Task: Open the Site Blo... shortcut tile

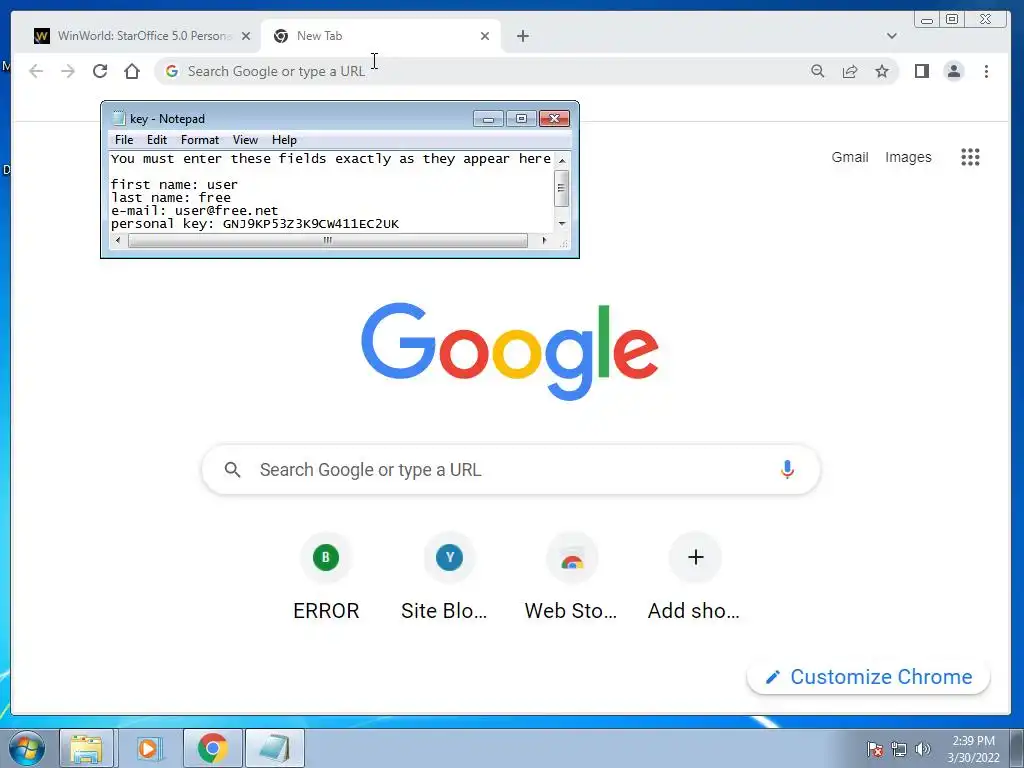Action: pos(449,578)
